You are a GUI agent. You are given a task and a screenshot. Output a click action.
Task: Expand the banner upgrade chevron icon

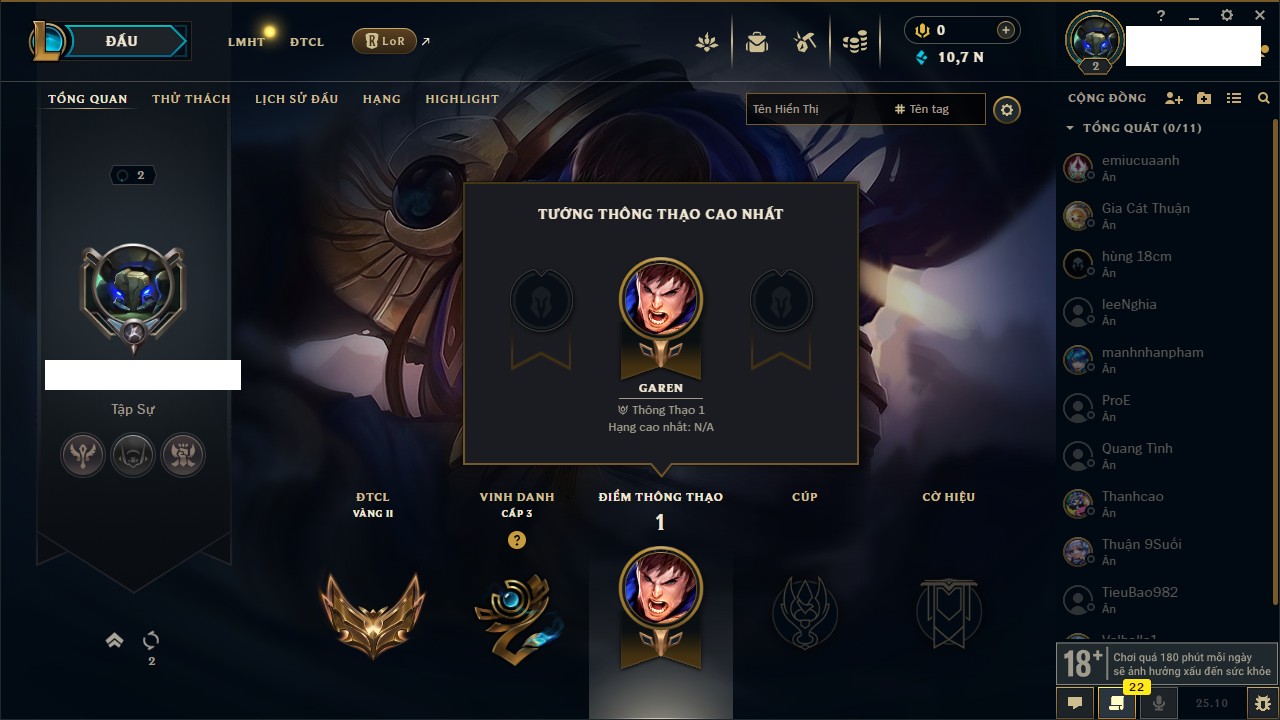(115, 640)
